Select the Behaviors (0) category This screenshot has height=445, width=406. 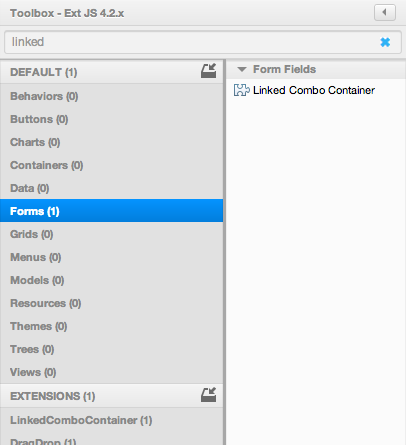[111, 96]
